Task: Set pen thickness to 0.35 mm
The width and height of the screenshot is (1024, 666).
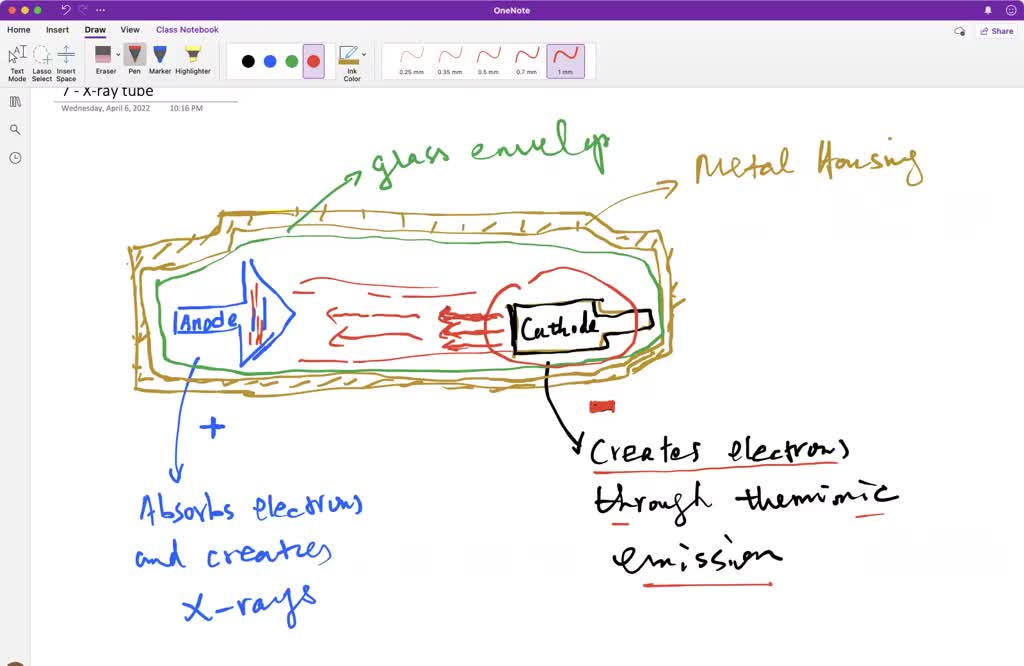Action: pos(450,61)
